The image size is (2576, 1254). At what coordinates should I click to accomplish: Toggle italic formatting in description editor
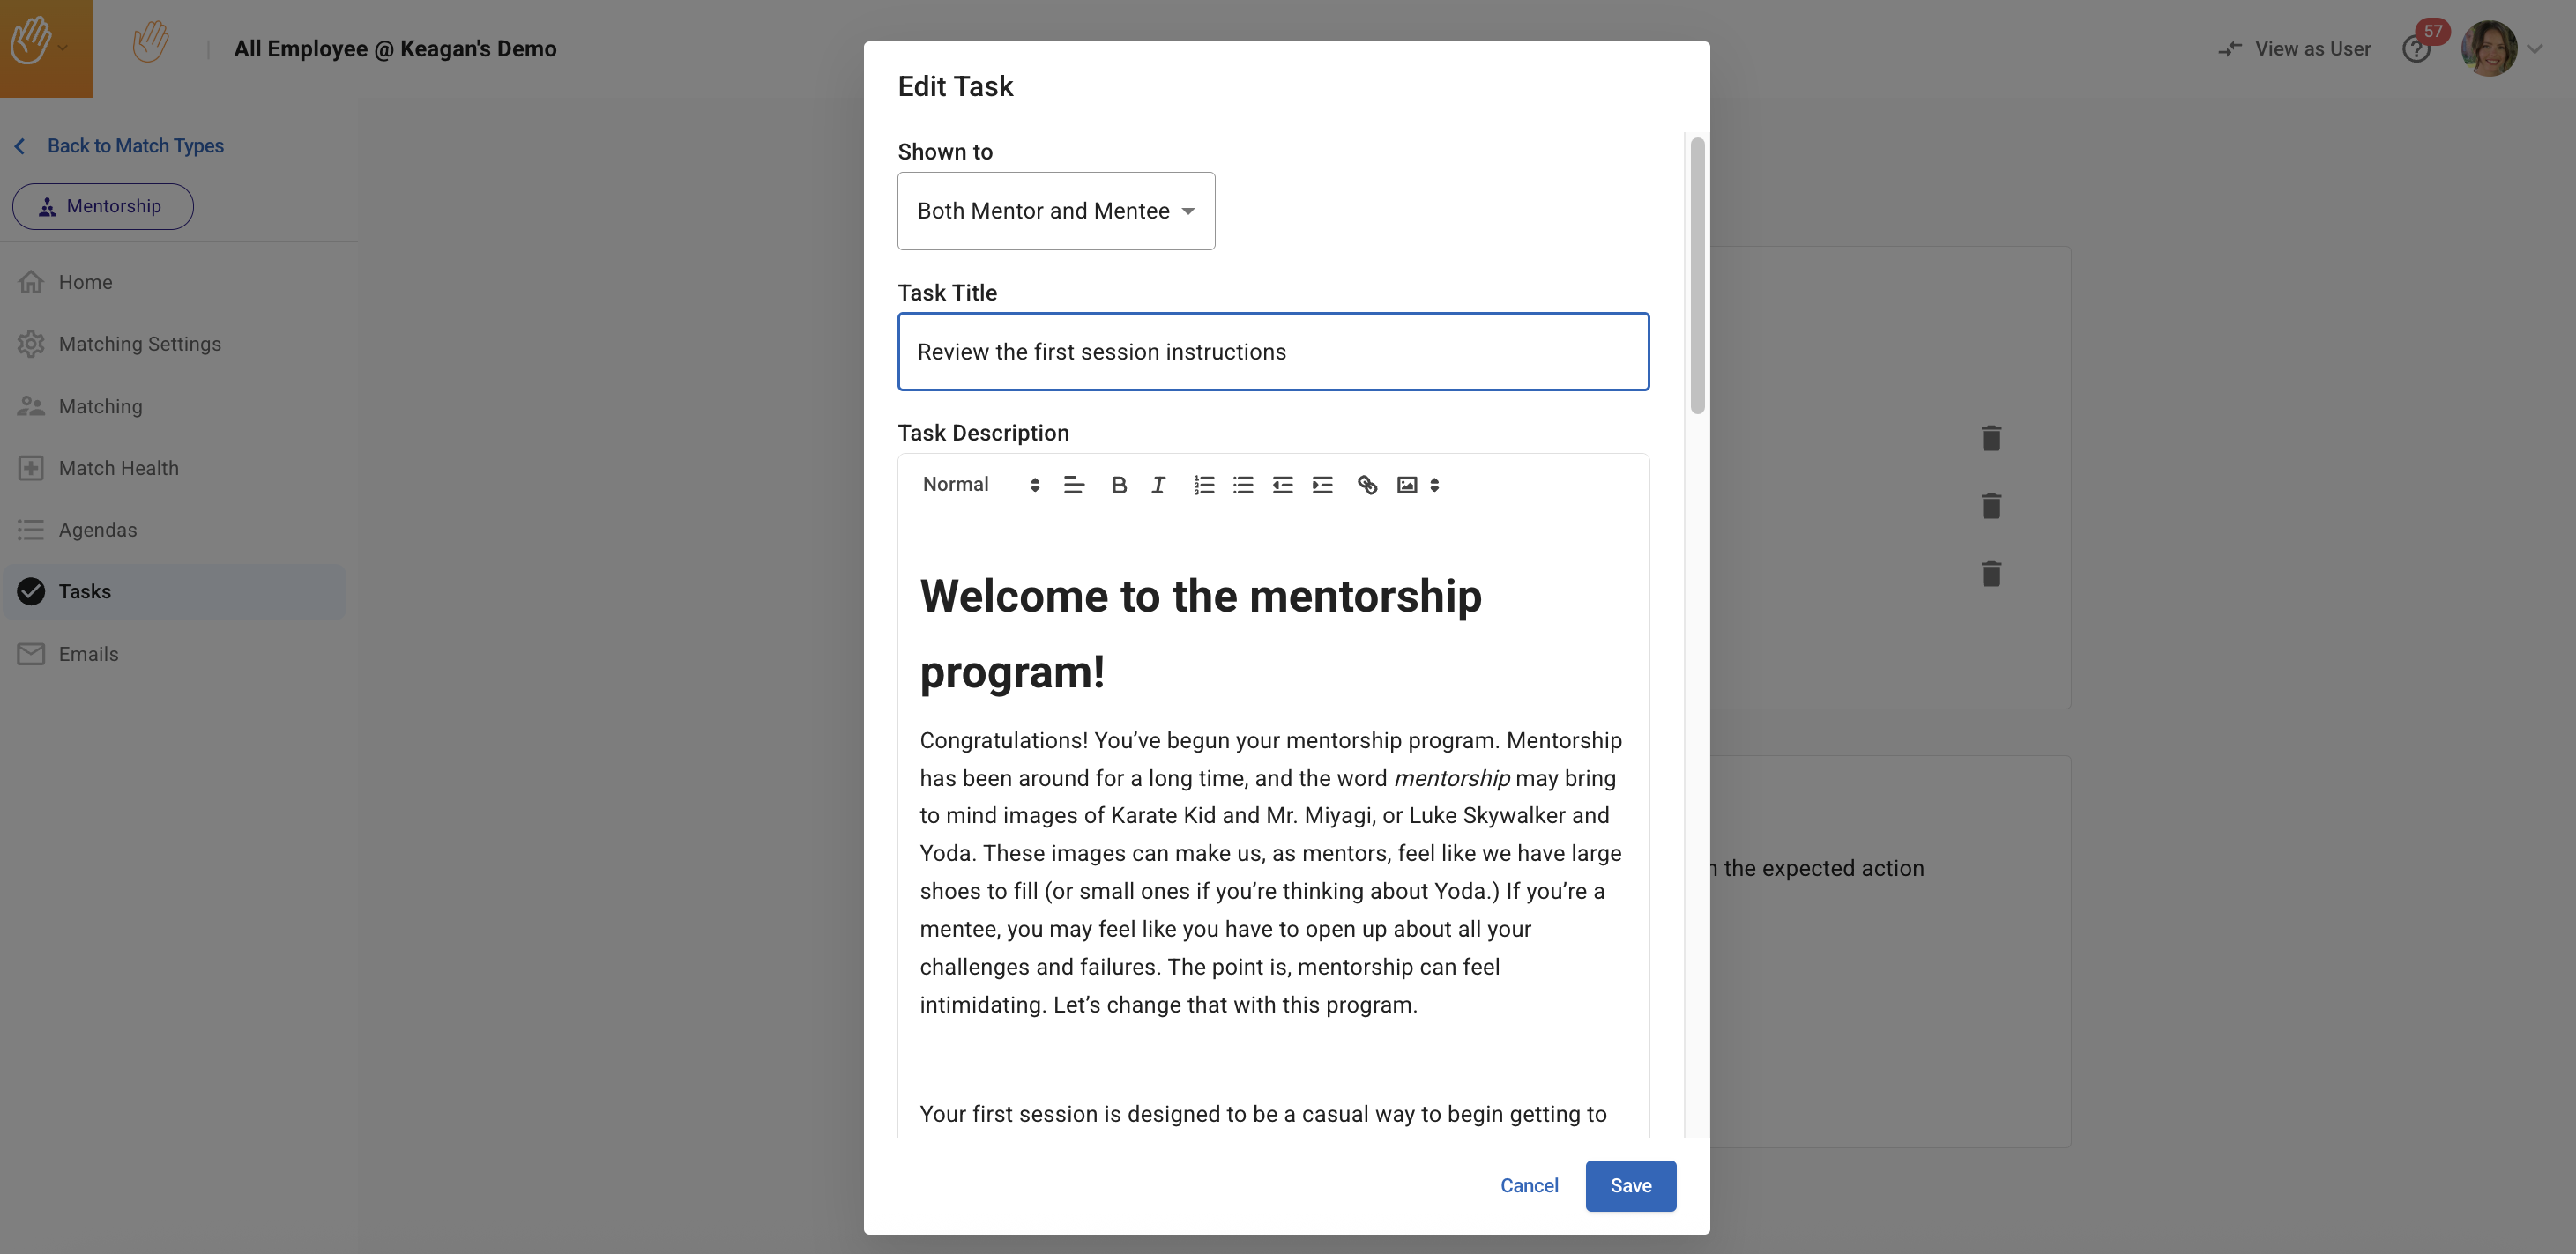(1158, 485)
